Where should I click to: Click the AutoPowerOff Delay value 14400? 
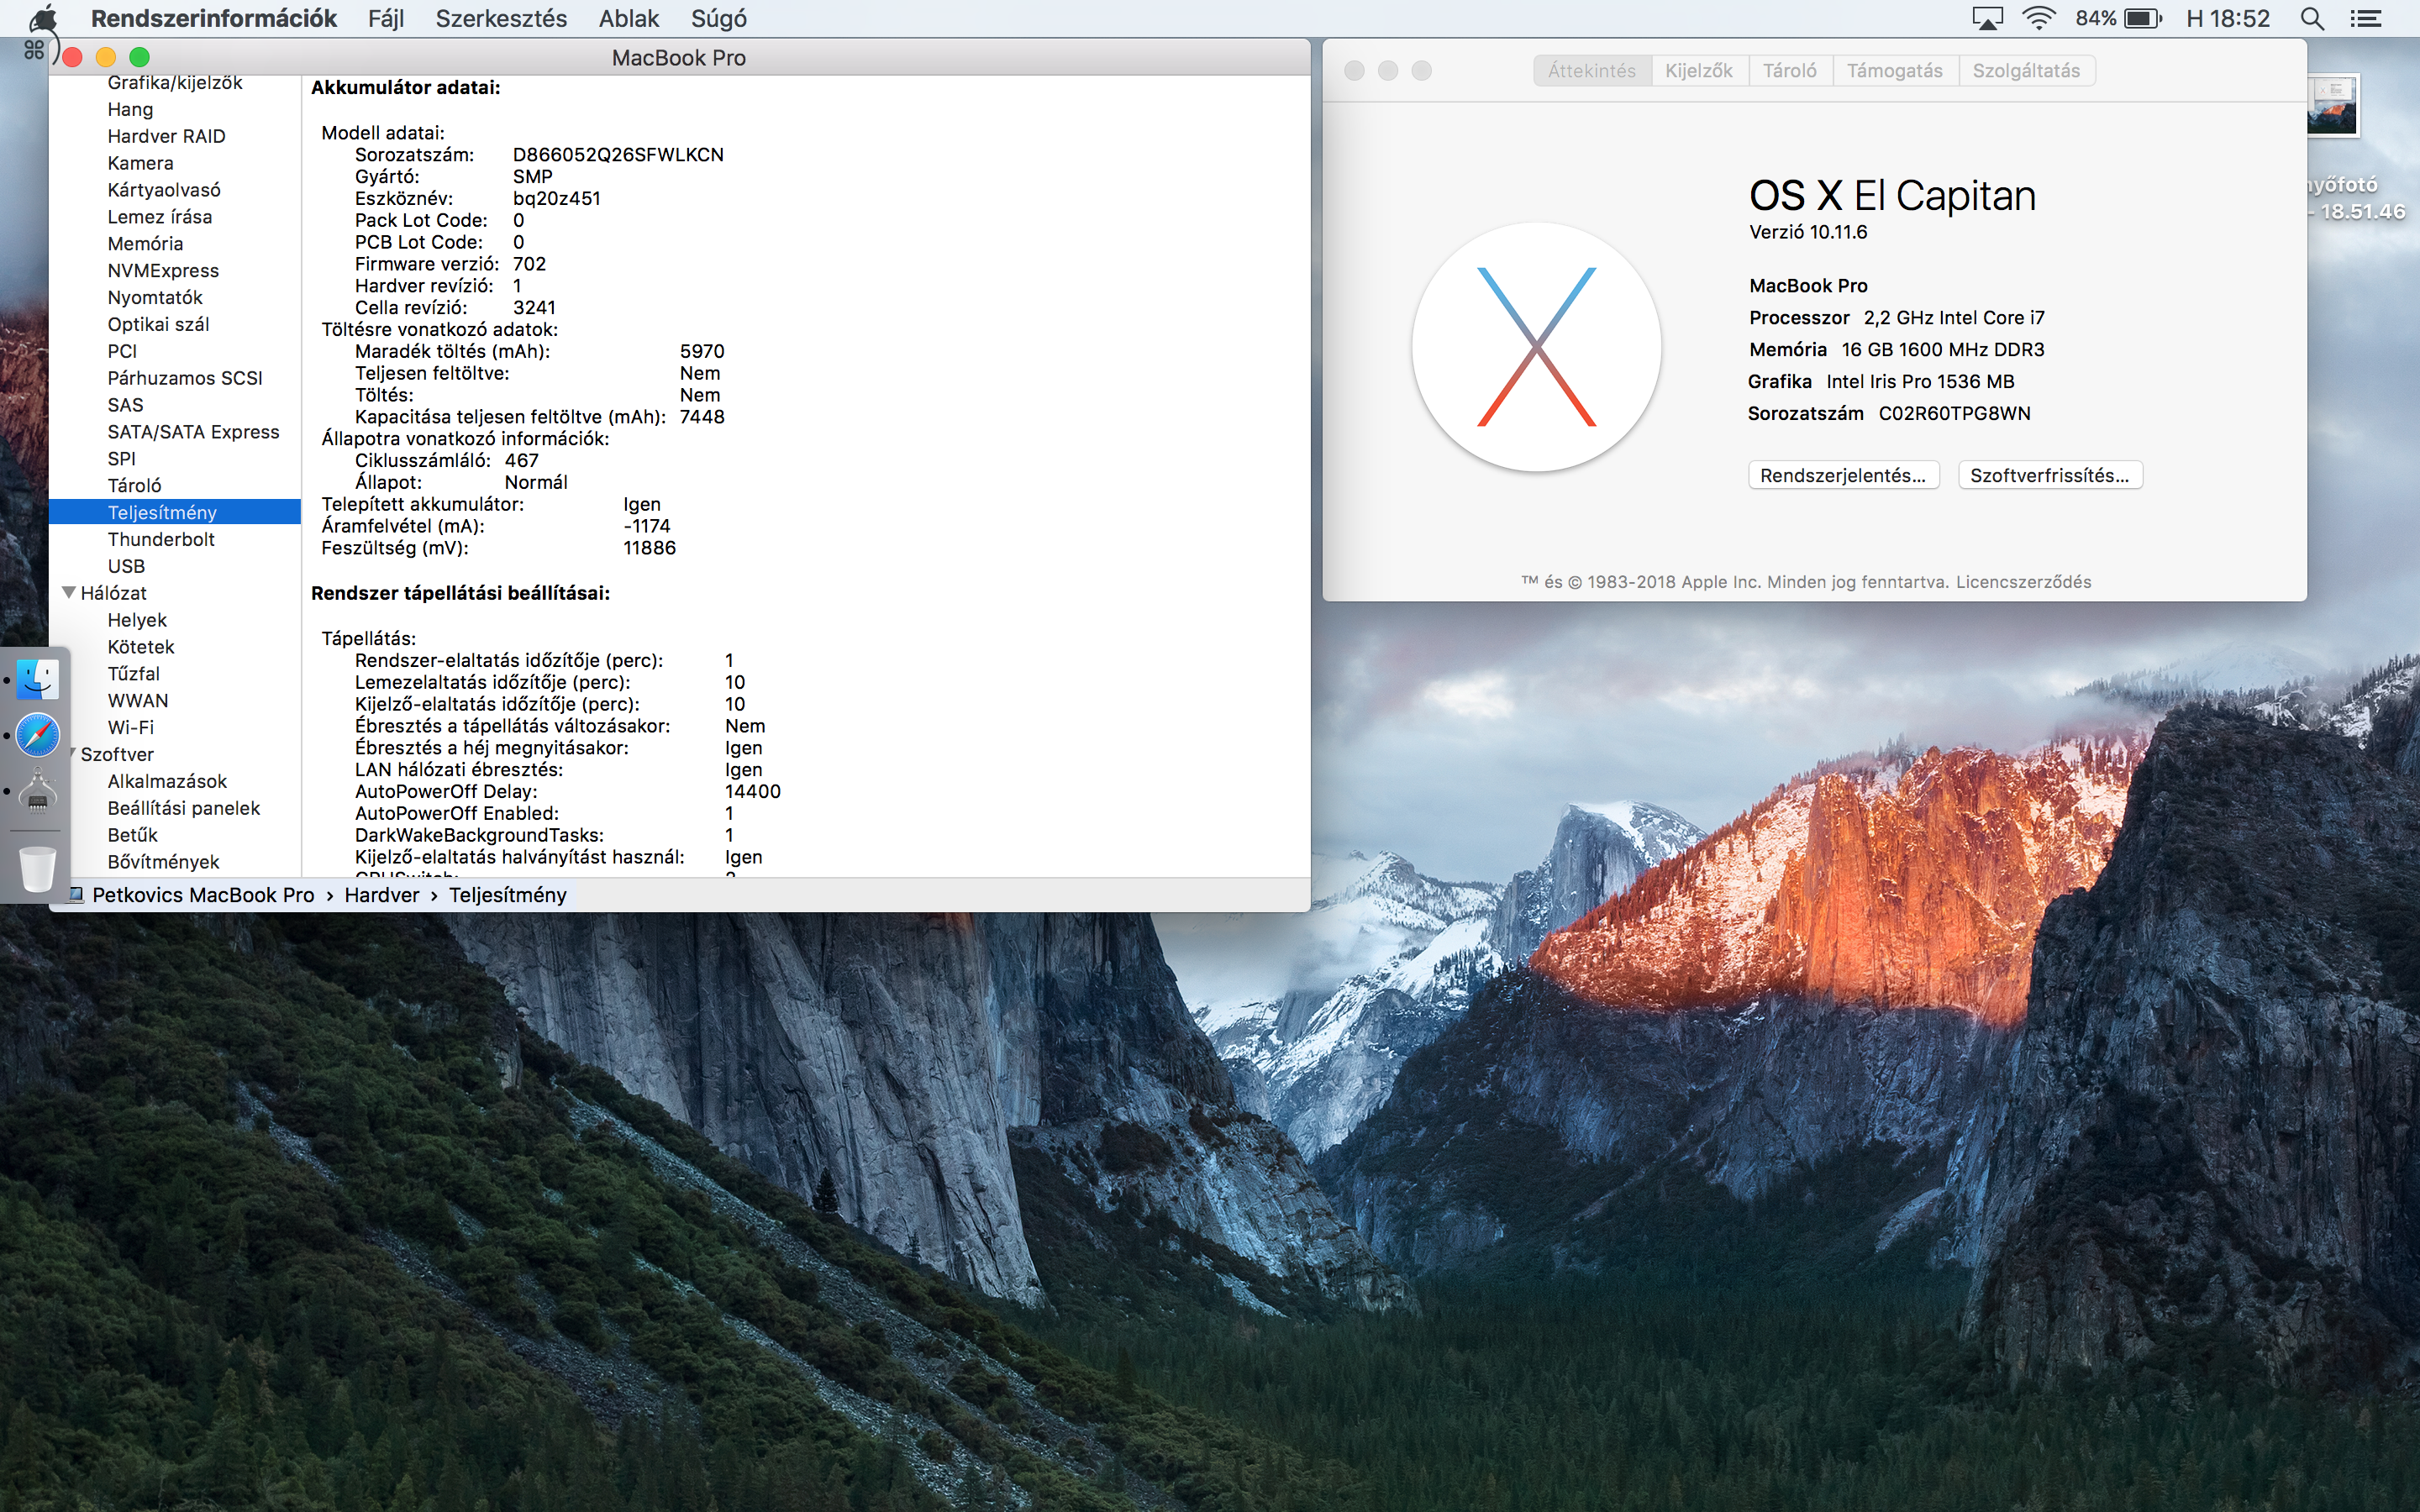(752, 791)
